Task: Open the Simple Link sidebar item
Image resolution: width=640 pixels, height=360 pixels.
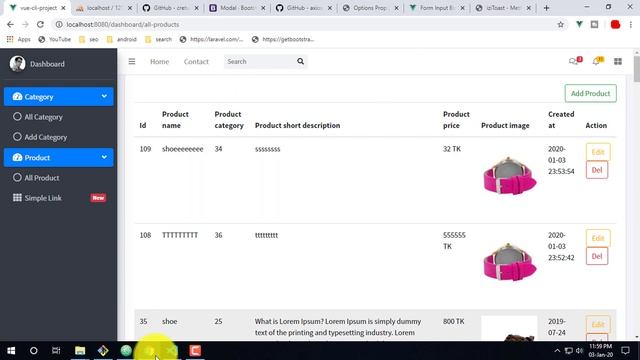Action: pyautogui.click(x=59, y=198)
